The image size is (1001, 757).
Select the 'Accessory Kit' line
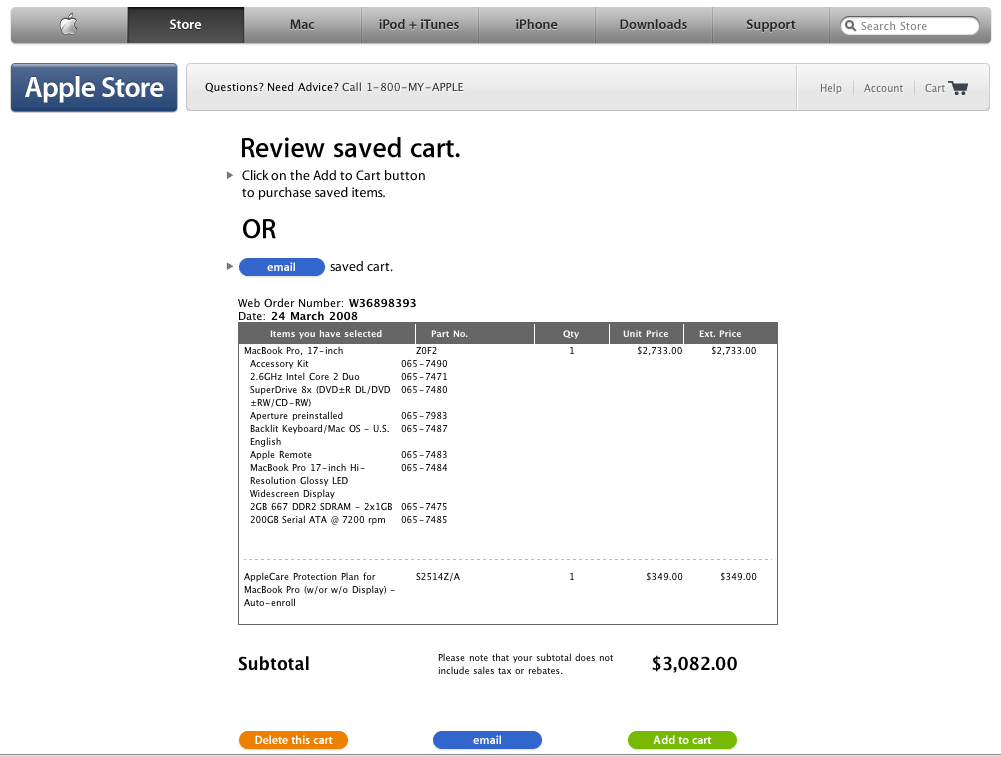(x=279, y=364)
